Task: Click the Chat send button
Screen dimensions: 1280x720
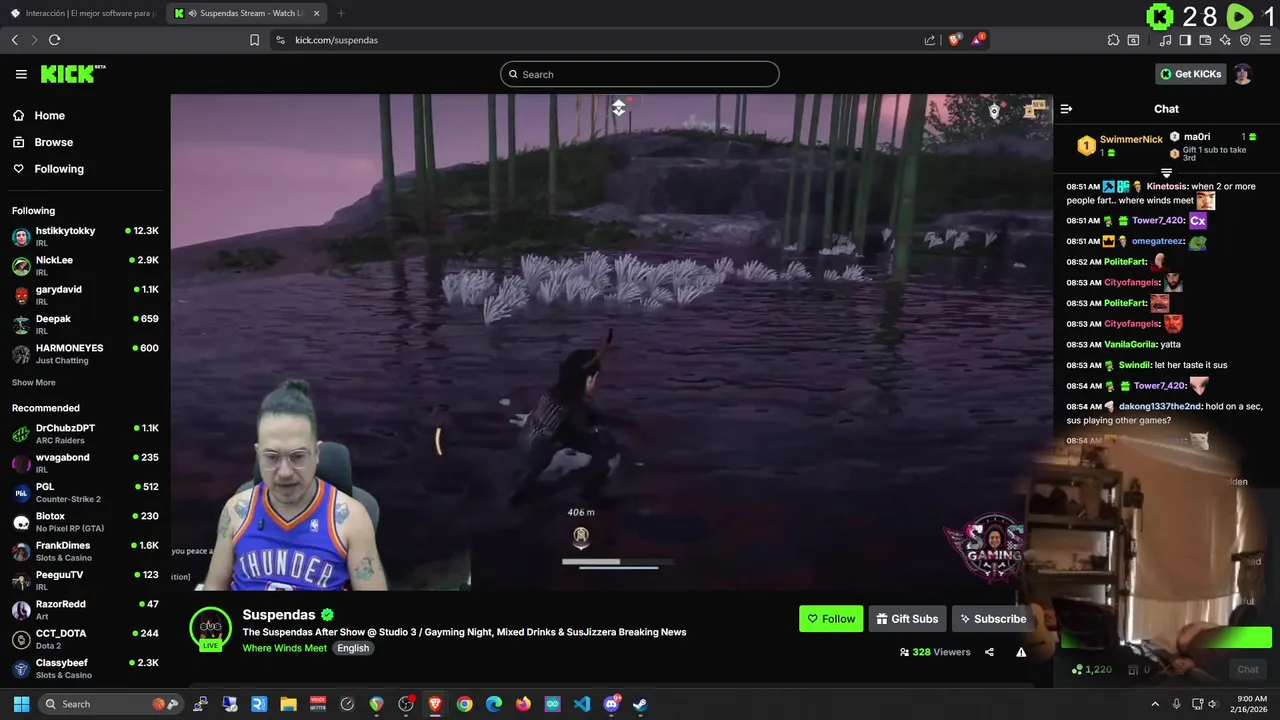Action: click(x=1247, y=670)
